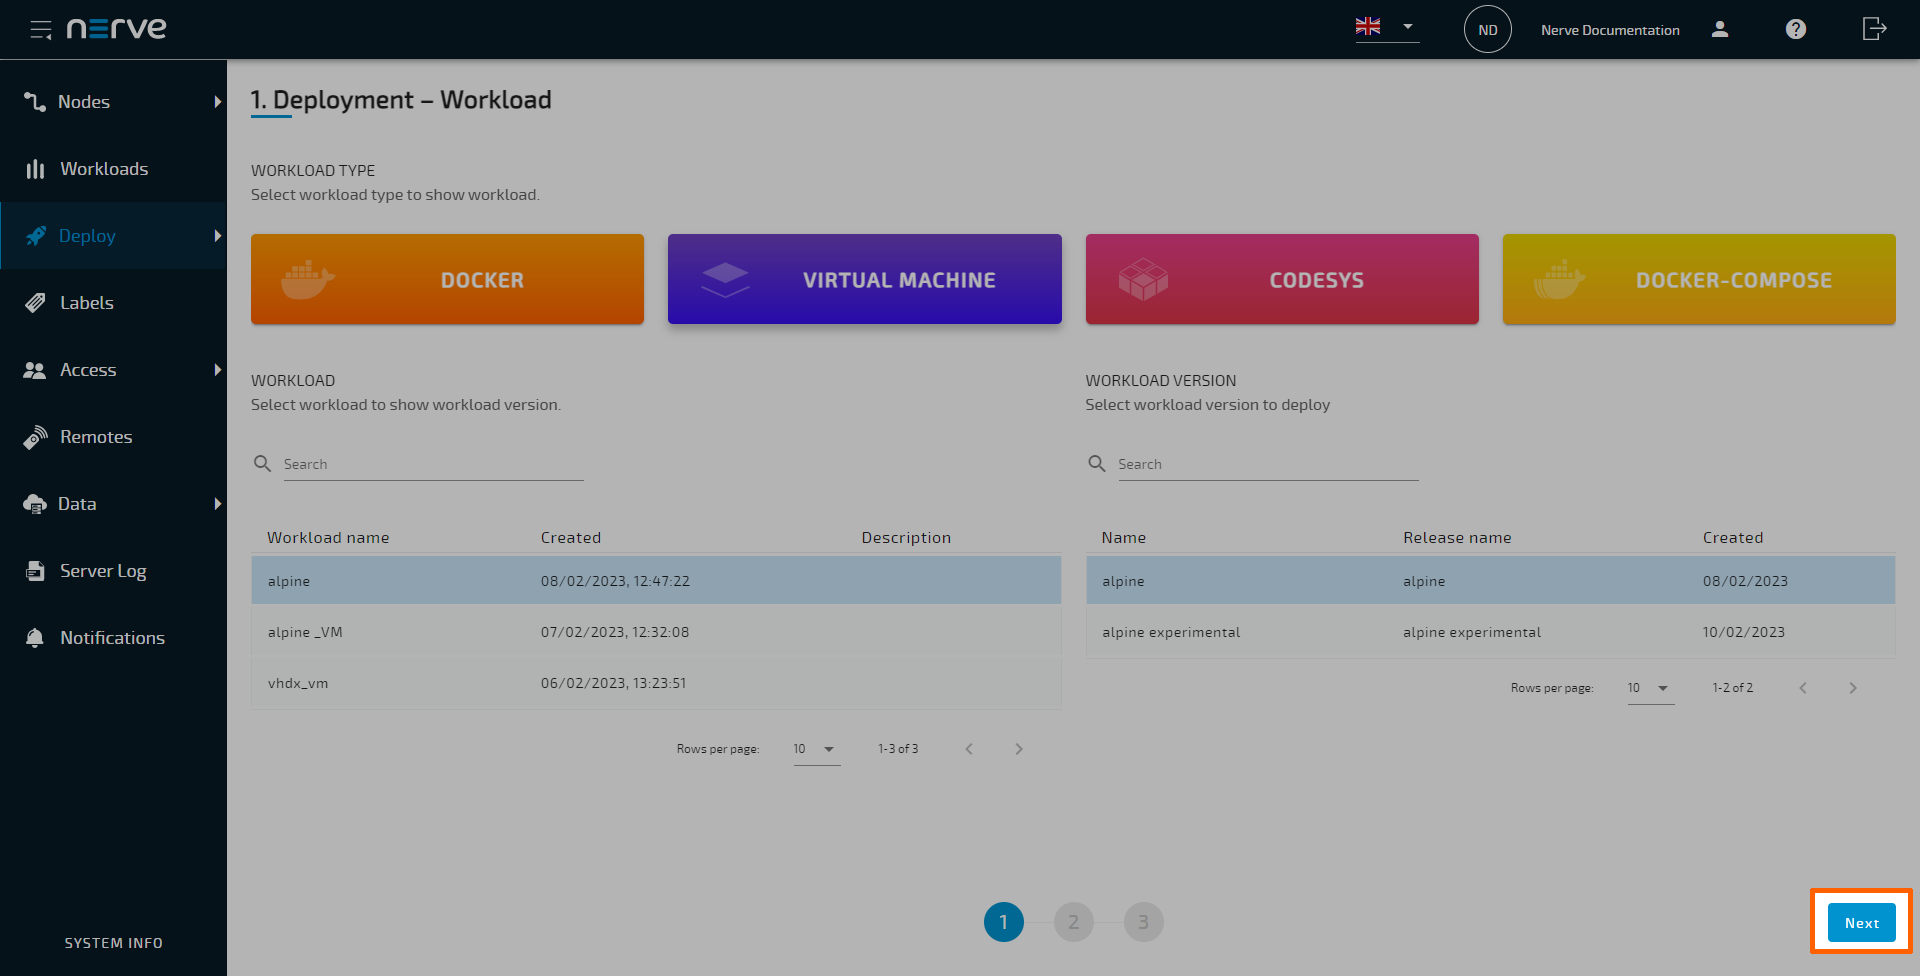The image size is (1920, 976).
Task: Open Server Log in the sidebar
Action: pos(102,571)
